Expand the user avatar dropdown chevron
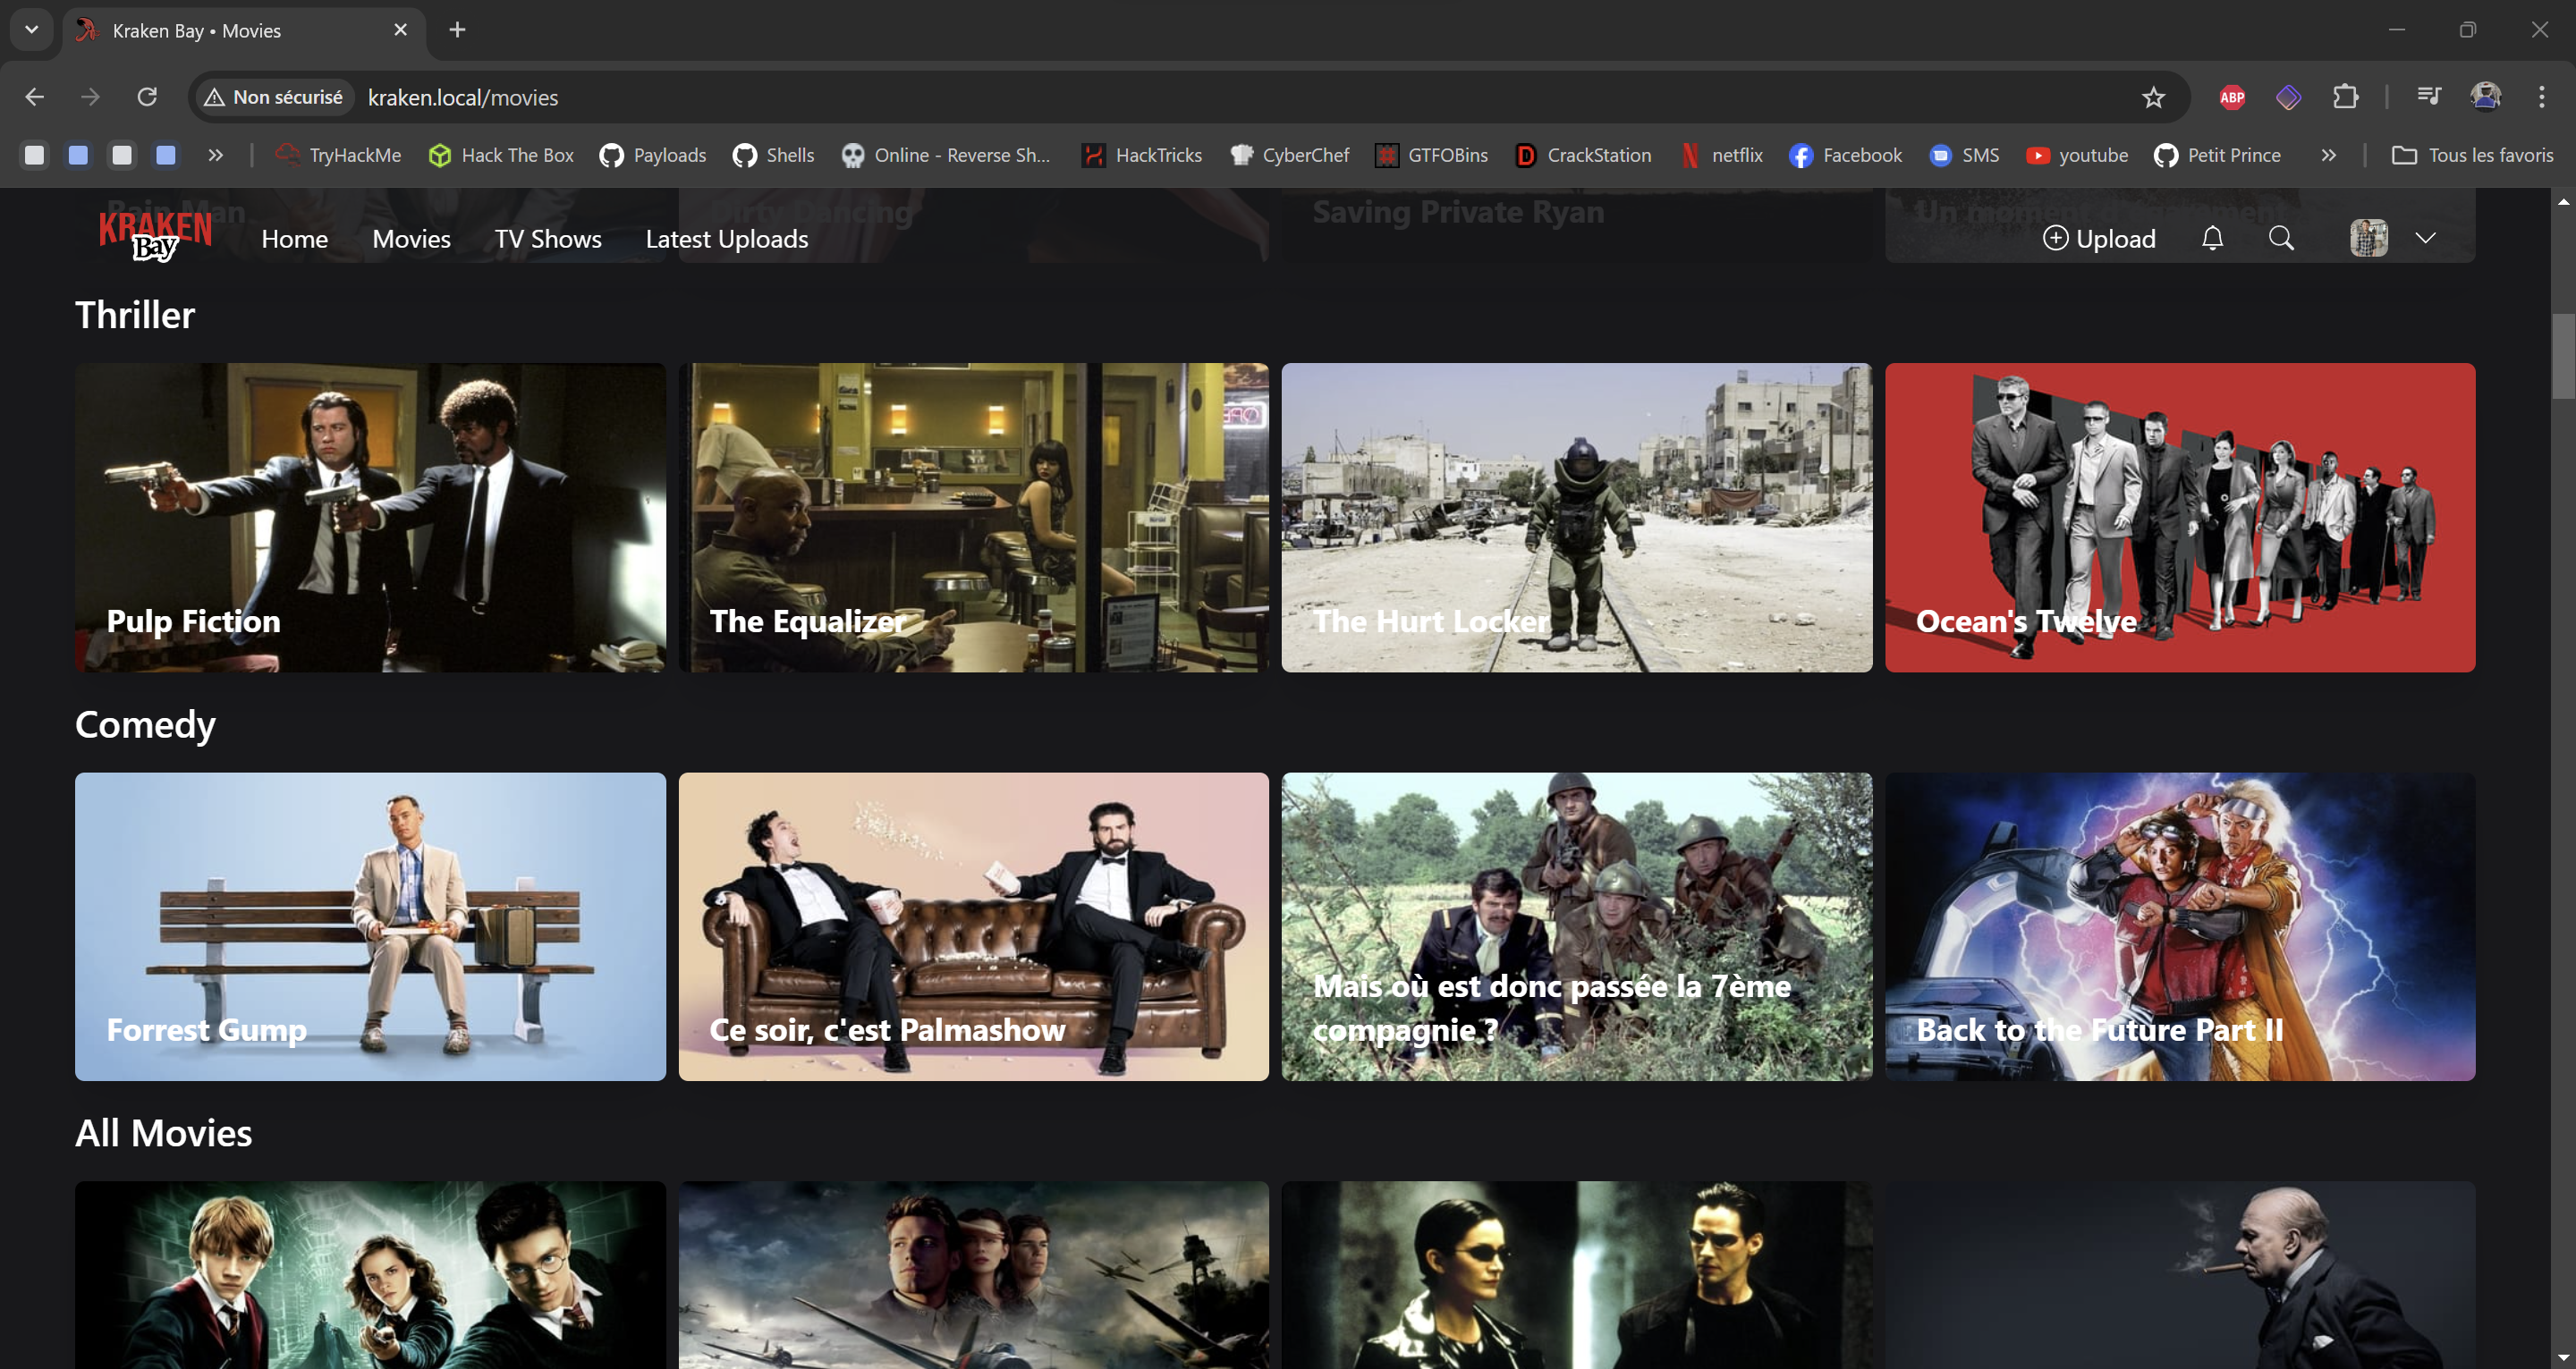Viewport: 2576px width, 1369px height. point(2425,238)
